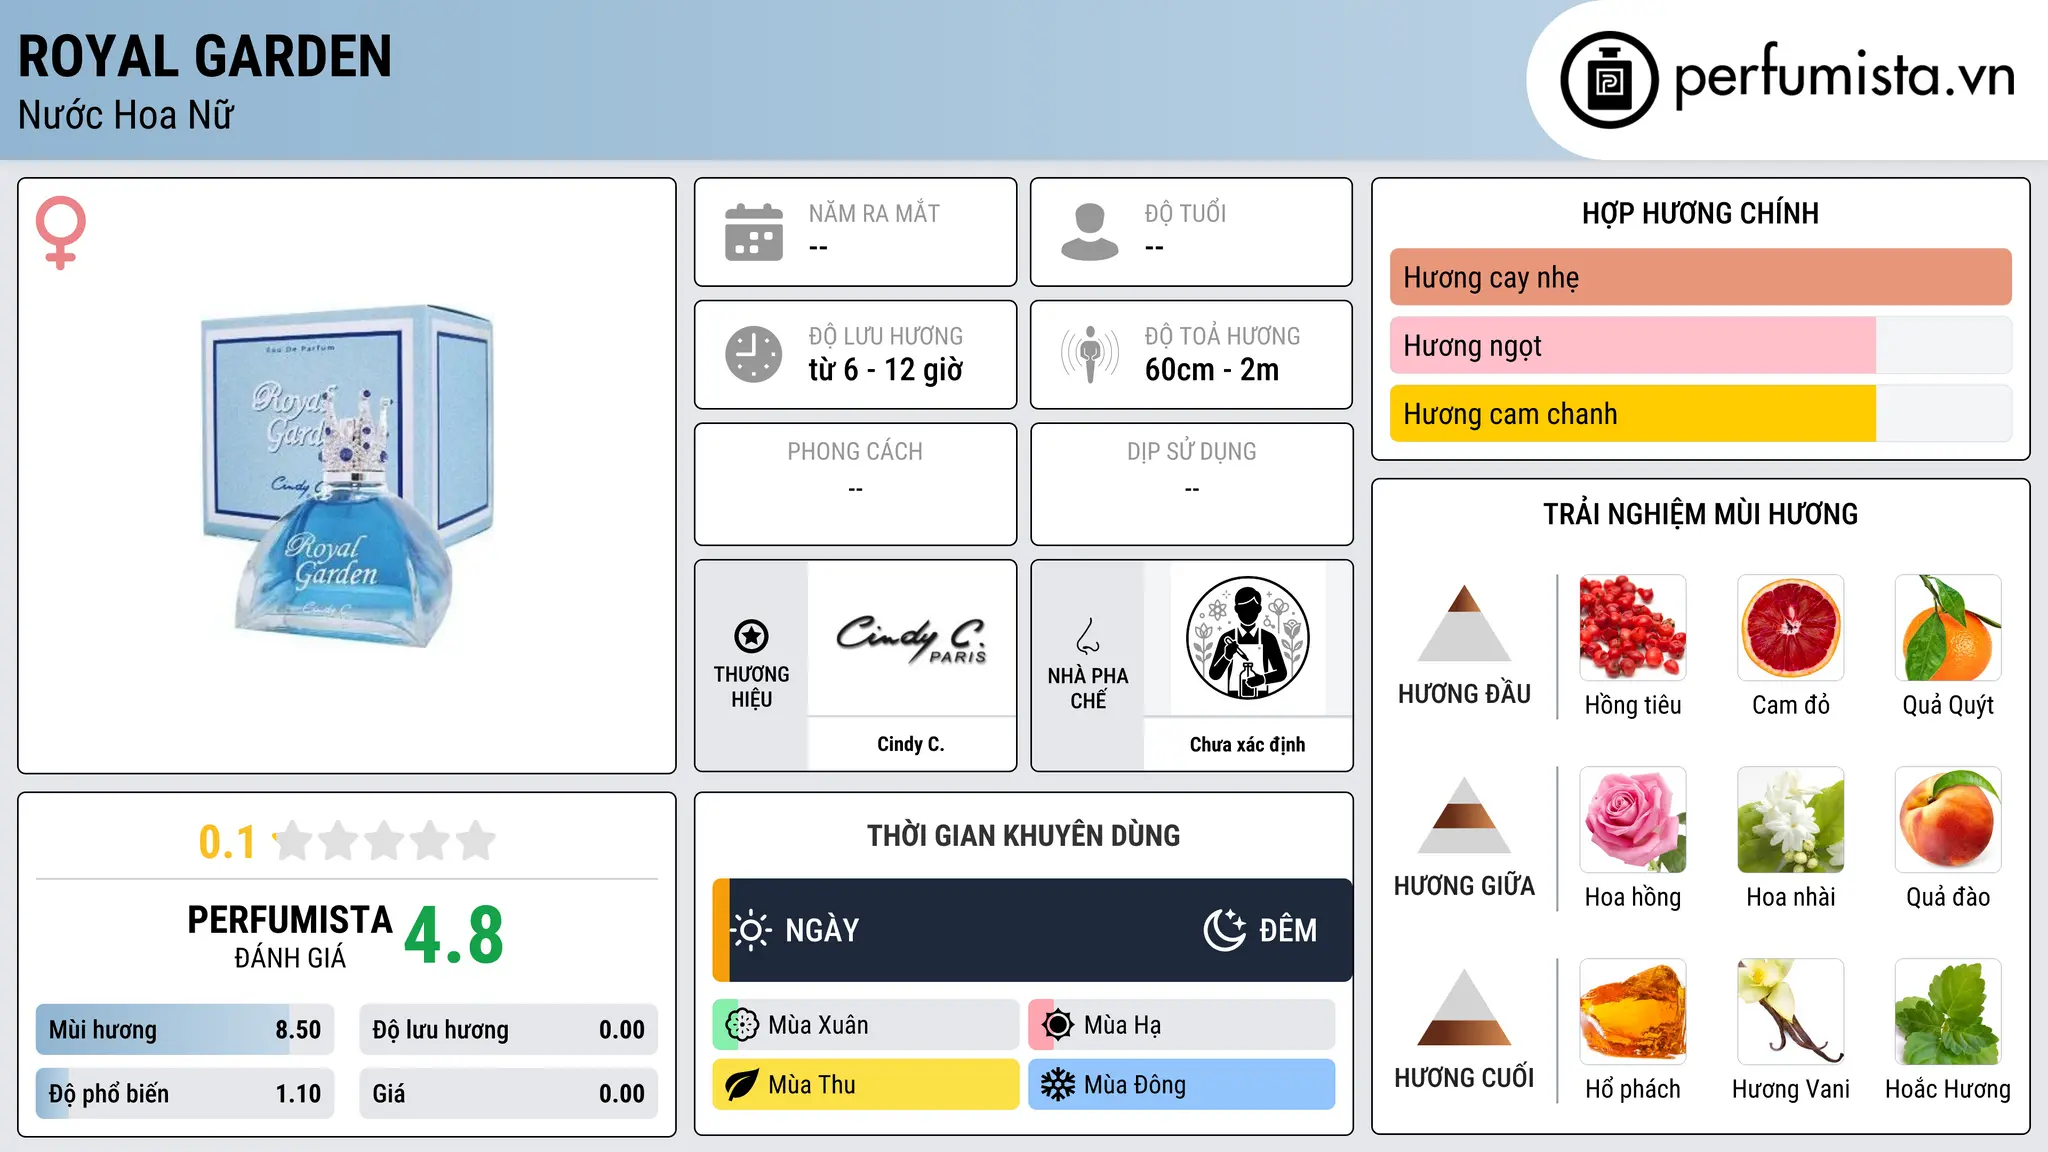Click the pink female gender symbol

point(60,232)
